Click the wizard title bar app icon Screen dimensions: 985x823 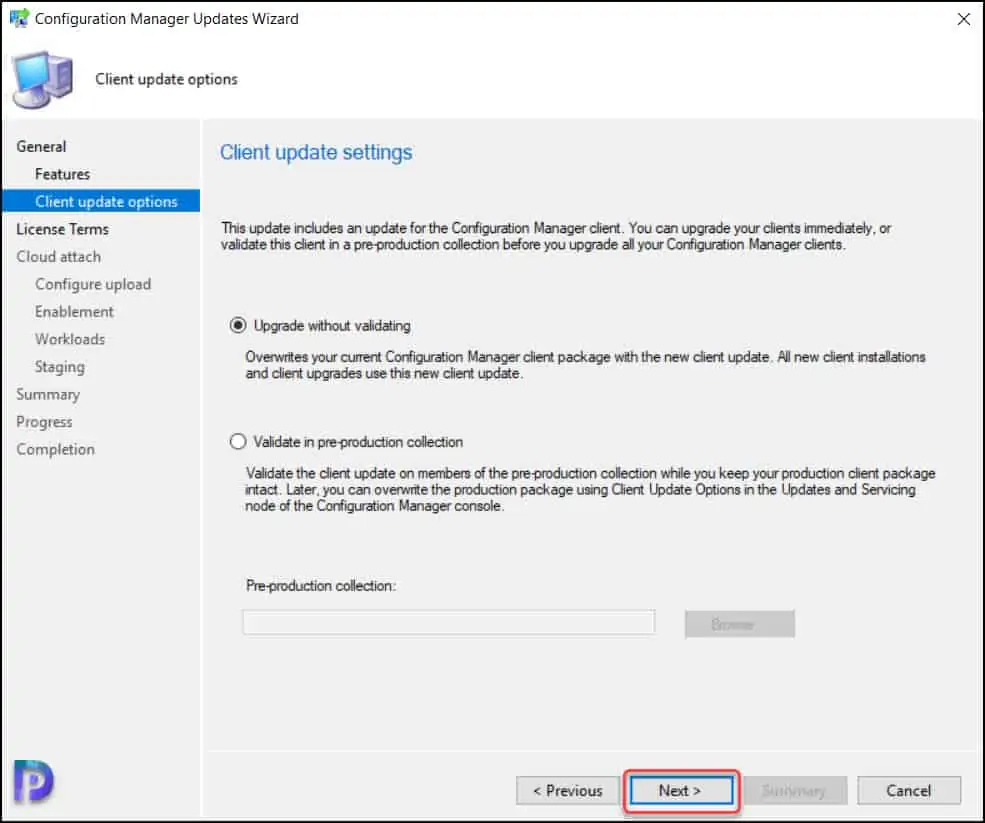pyautogui.click(x=19, y=18)
